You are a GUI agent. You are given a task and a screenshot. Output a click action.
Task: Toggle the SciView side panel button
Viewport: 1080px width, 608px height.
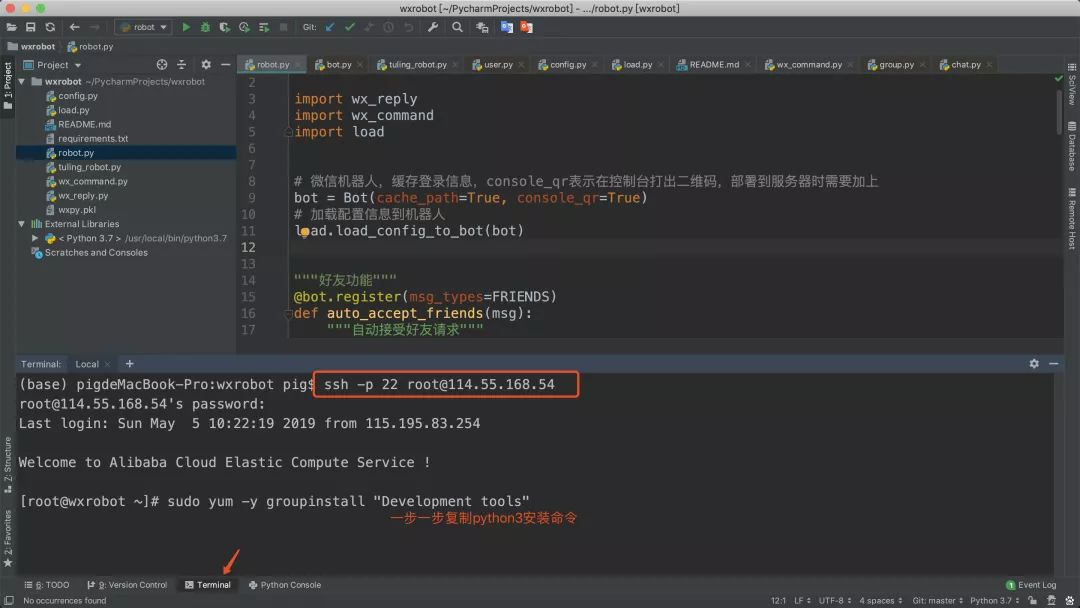(x=1072, y=84)
